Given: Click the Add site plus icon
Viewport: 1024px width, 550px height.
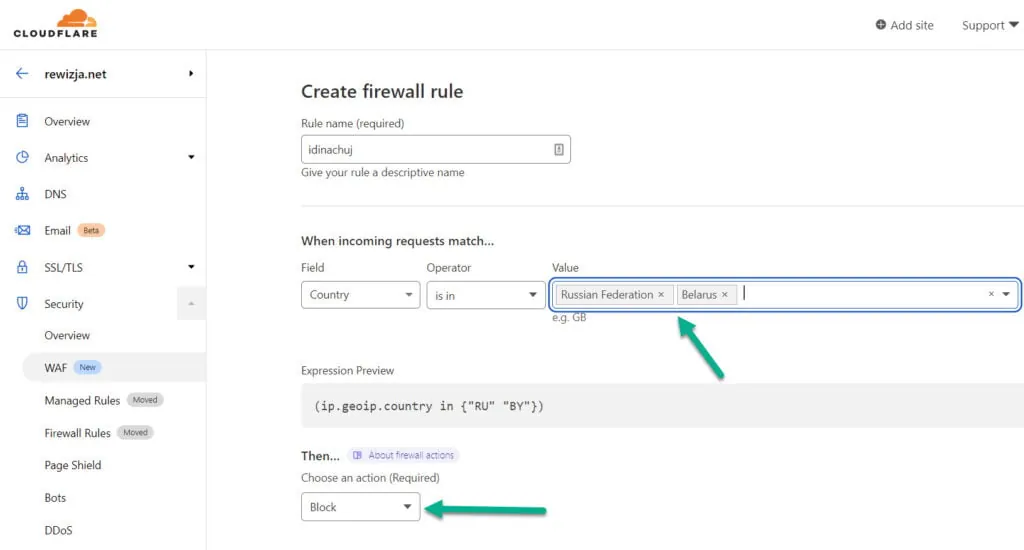Looking at the screenshot, I should tap(880, 25).
